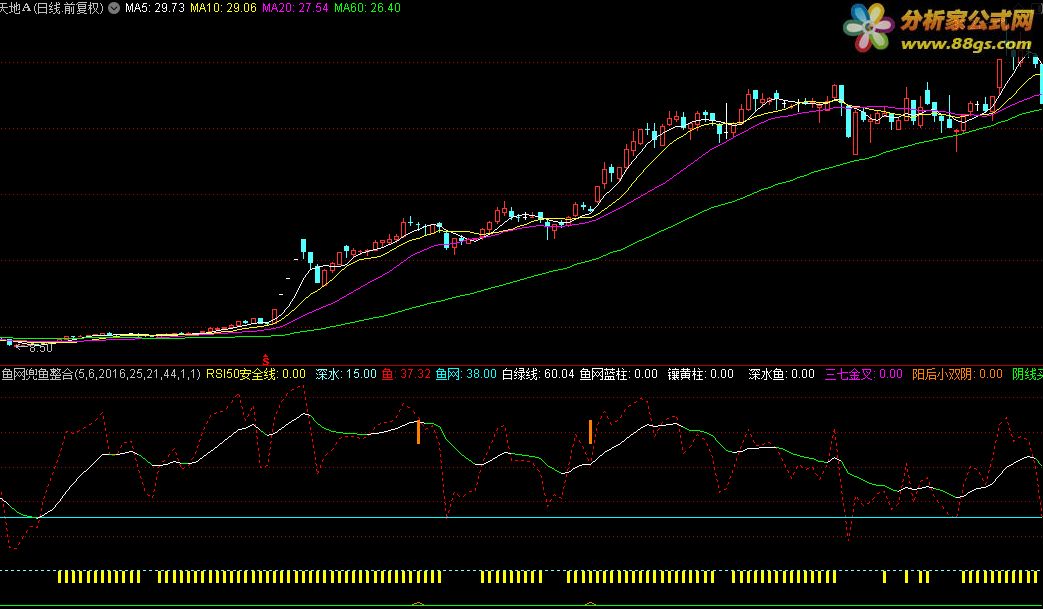Select the 阳后小双阴: 0.00 orange label
The width and height of the screenshot is (1043, 609).
[957, 374]
